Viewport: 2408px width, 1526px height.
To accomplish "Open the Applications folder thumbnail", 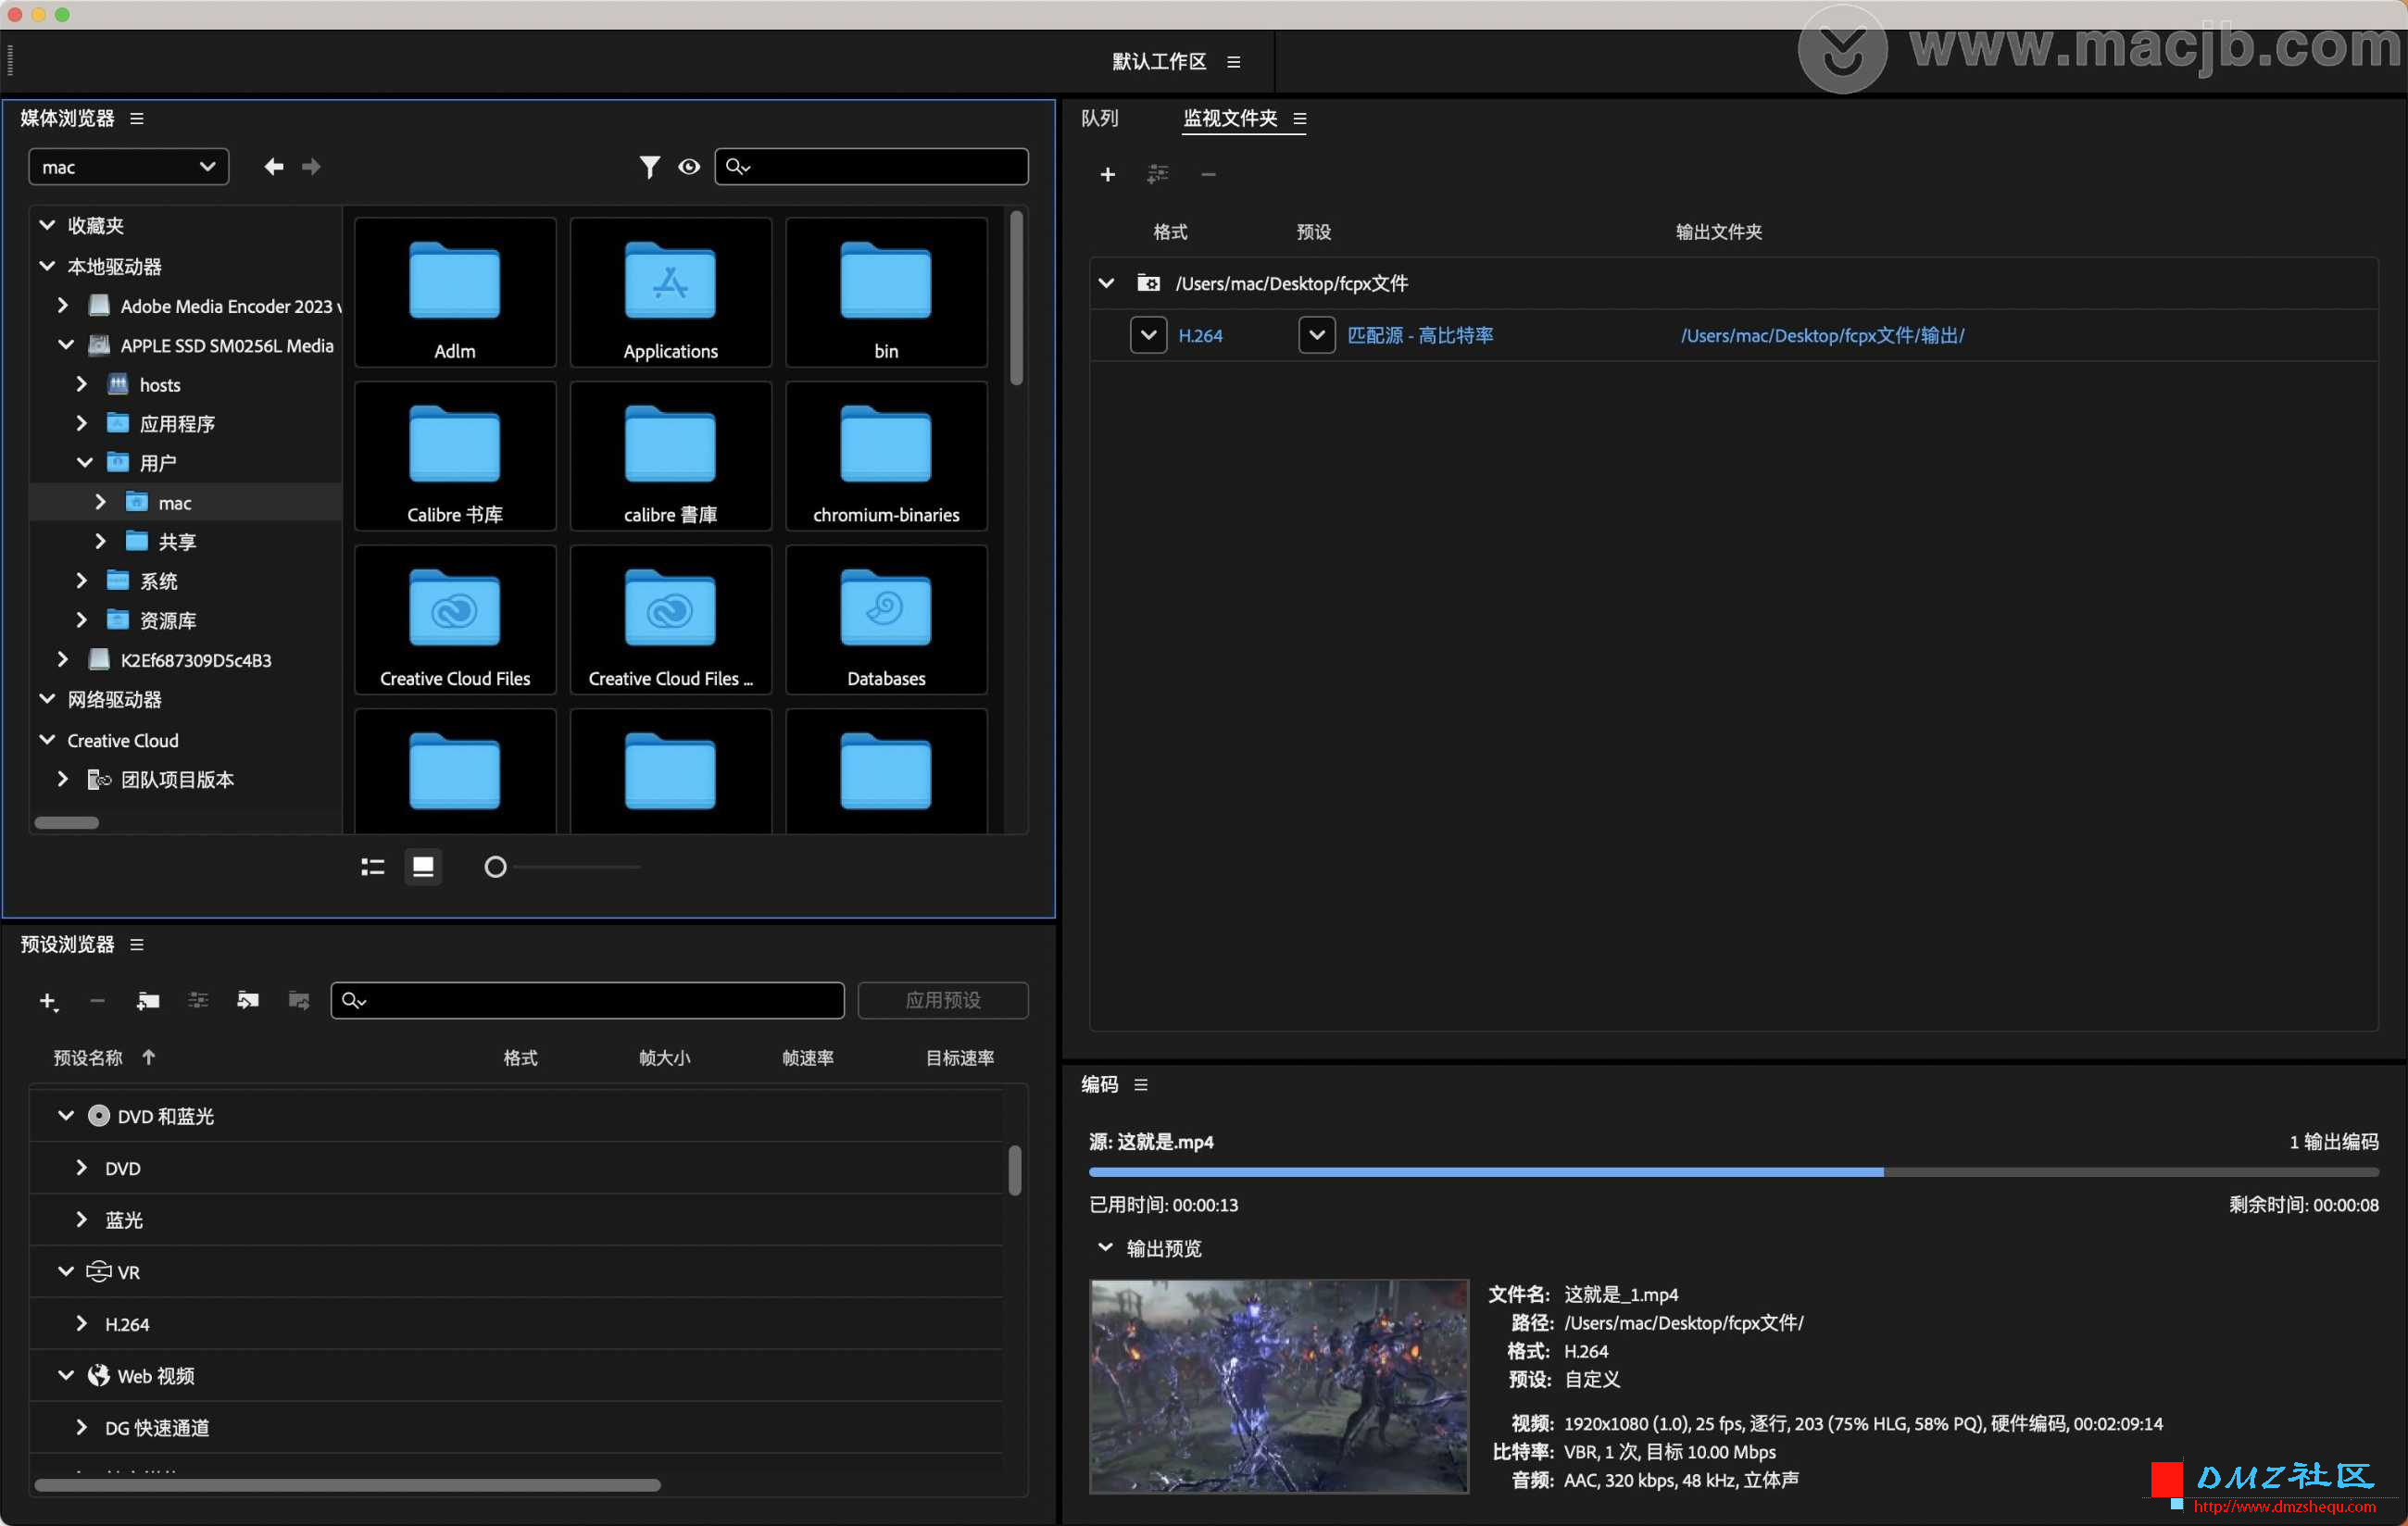I will [x=670, y=292].
